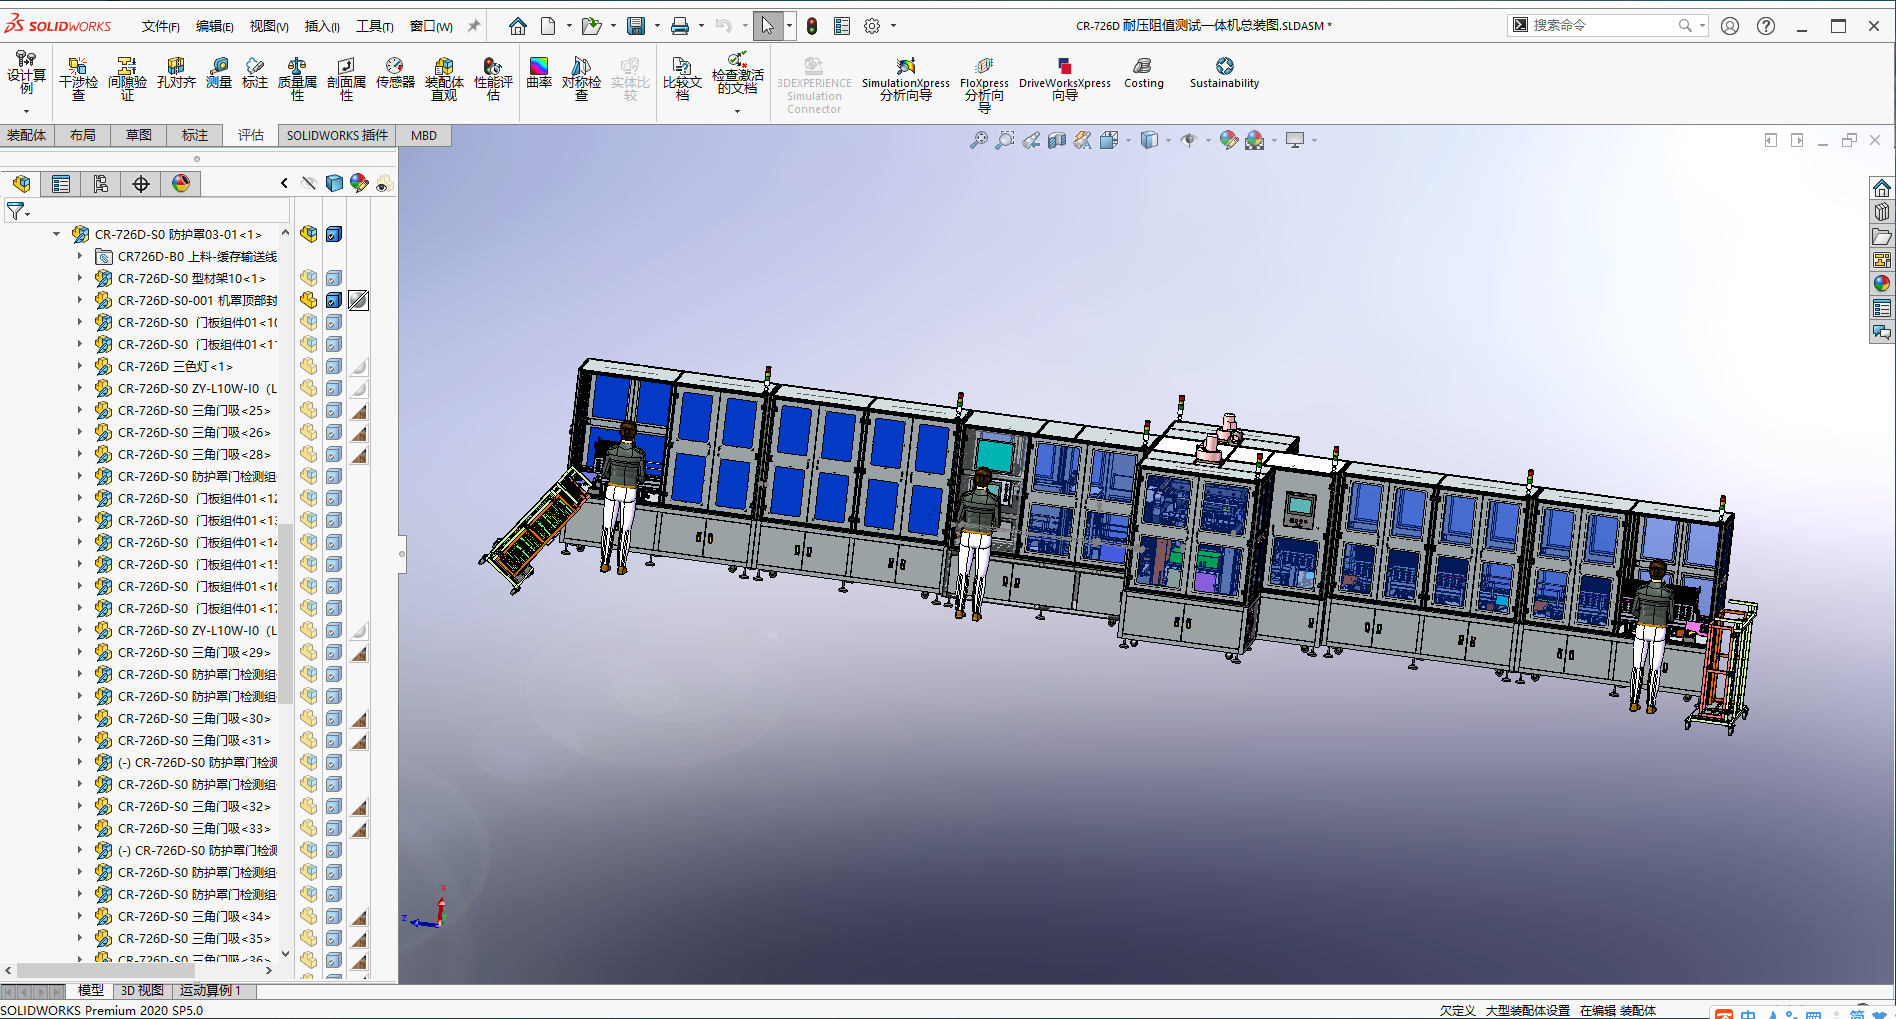Select the 3D 视图 bottom tab
The height and width of the screenshot is (1019, 1896).
(x=142, y=990)
